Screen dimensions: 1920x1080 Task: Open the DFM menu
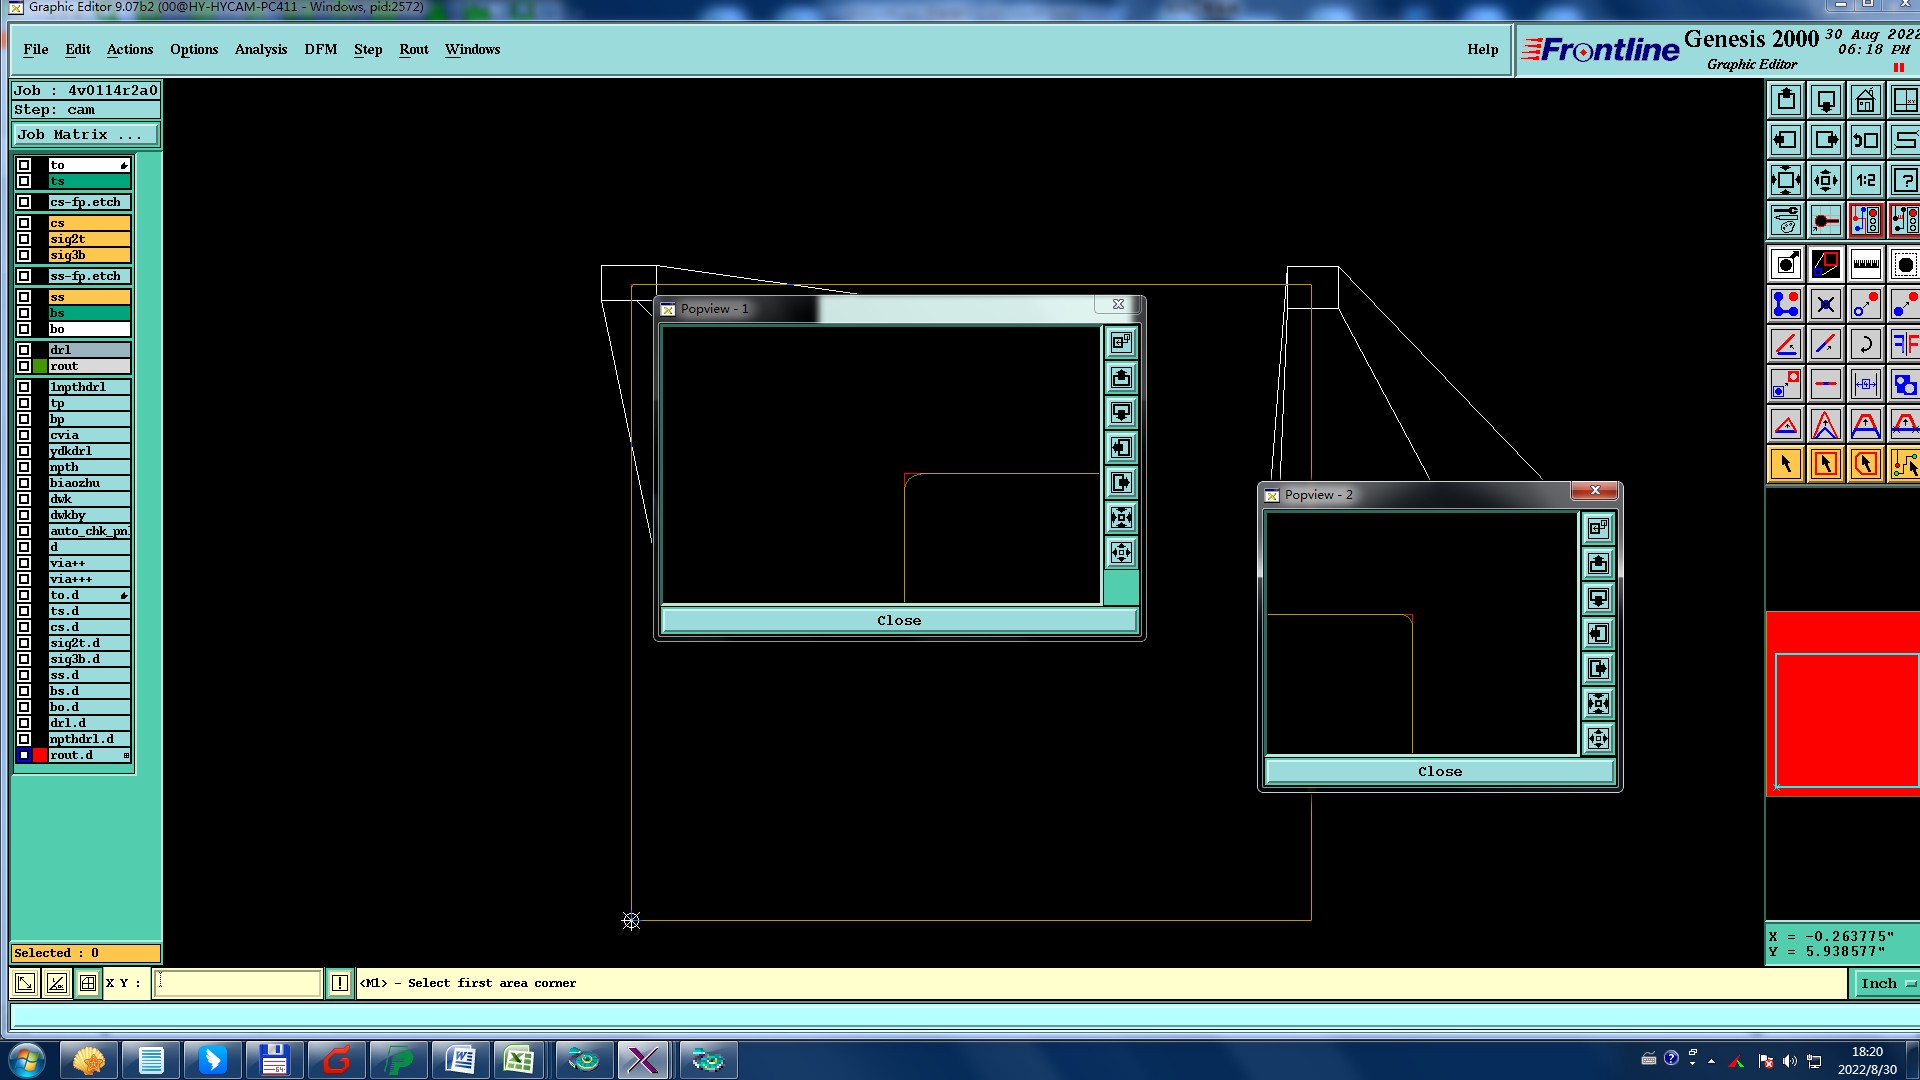click(320, 49)
